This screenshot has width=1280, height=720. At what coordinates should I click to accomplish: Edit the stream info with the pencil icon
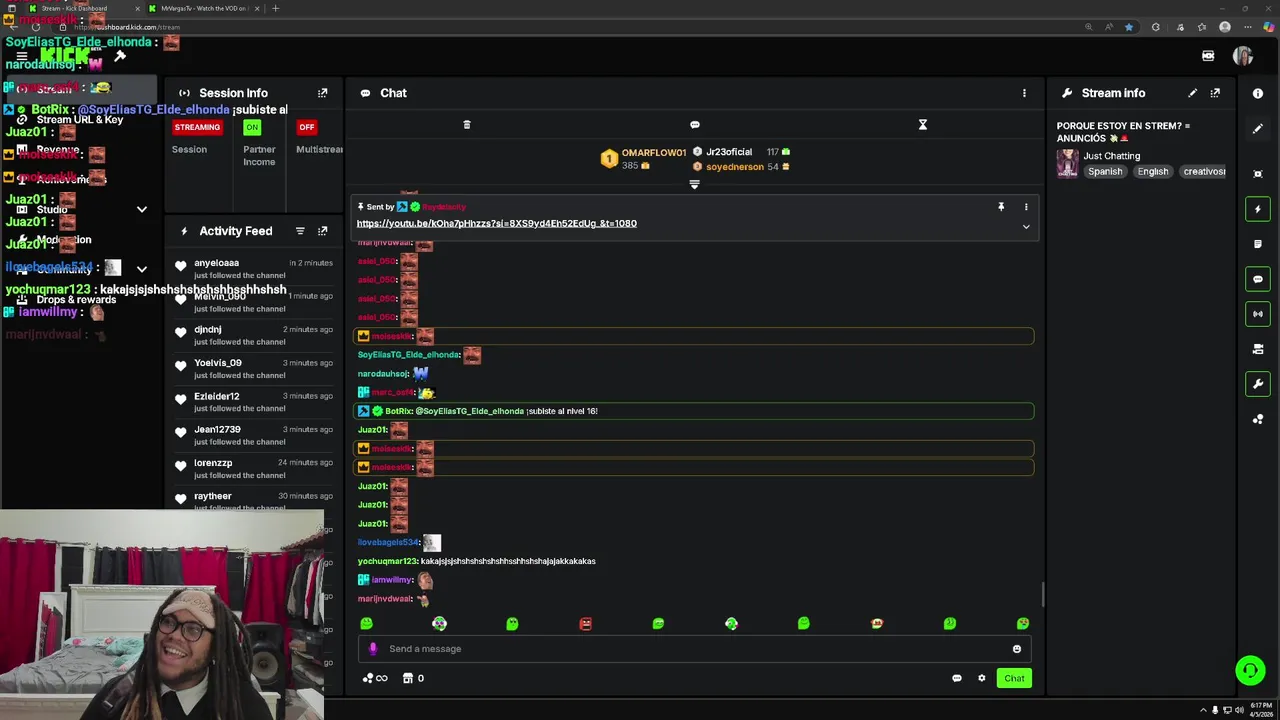(x=1192, y=93)
